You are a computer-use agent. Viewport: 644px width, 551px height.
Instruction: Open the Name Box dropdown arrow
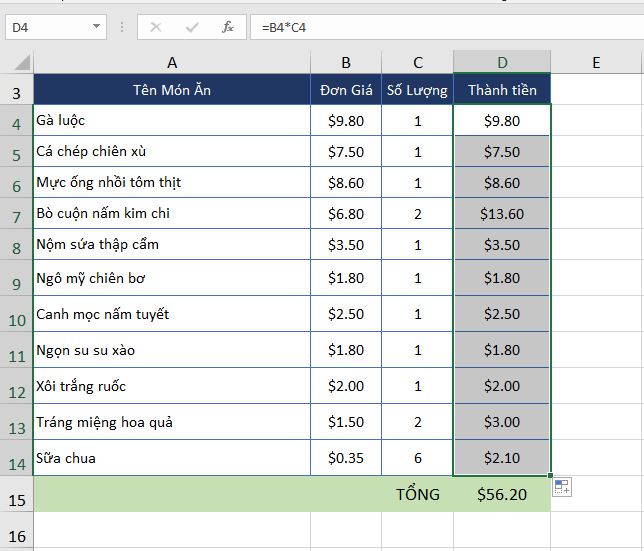click(97, 27)
